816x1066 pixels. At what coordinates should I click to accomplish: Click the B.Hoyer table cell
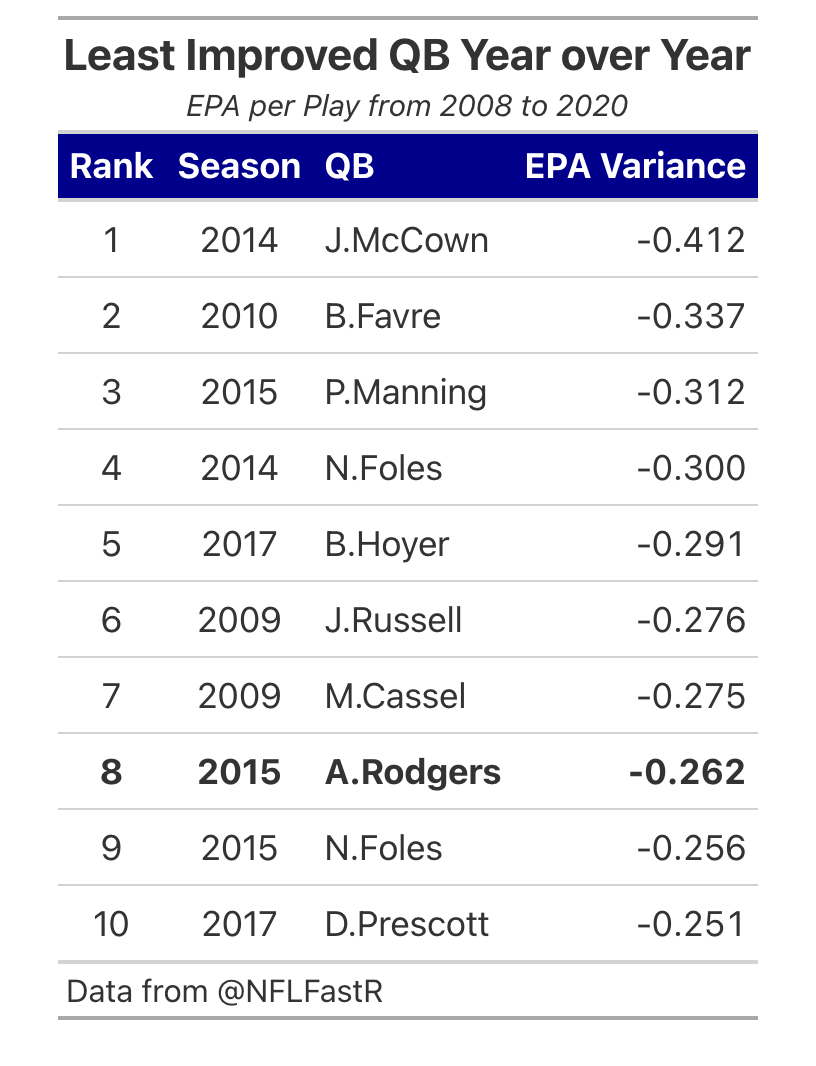[387, 545]
